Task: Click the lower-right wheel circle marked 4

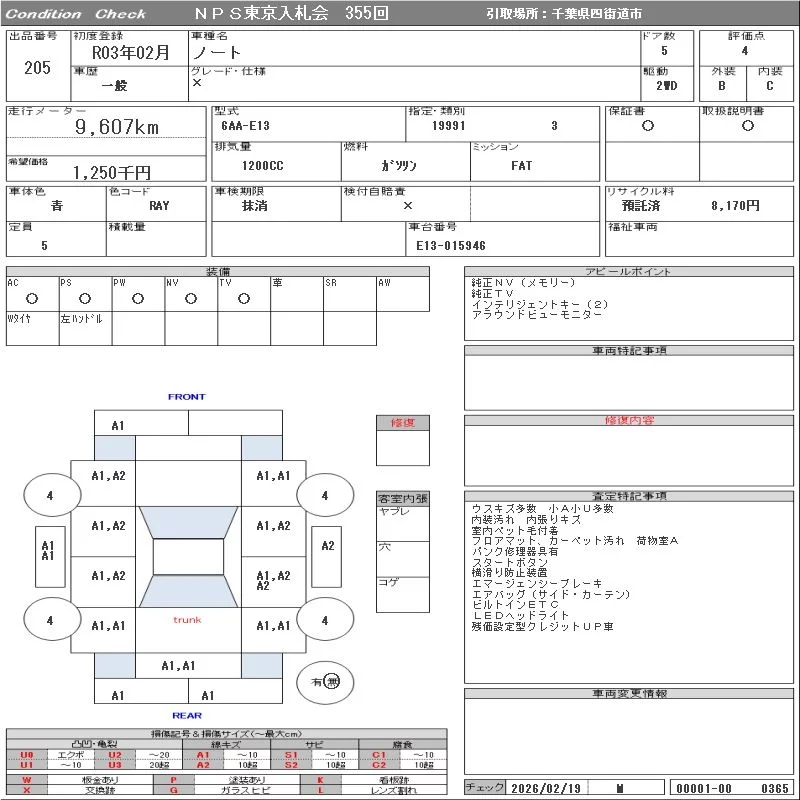Action: [x=324, y=620]
